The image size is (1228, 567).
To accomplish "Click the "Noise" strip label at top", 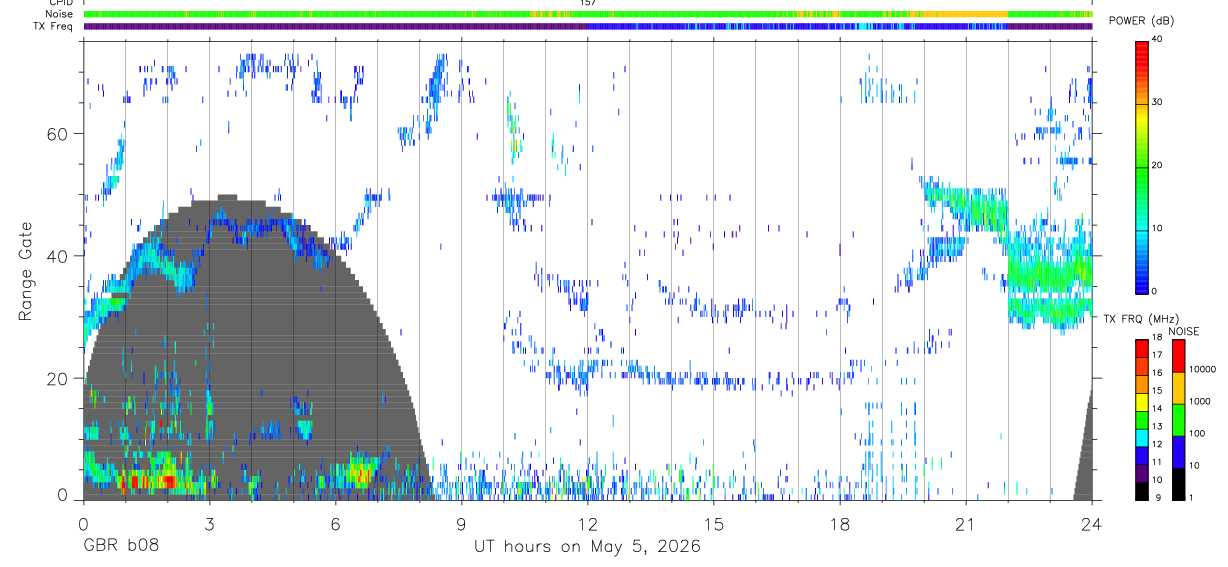I will (x=60, y=14).
